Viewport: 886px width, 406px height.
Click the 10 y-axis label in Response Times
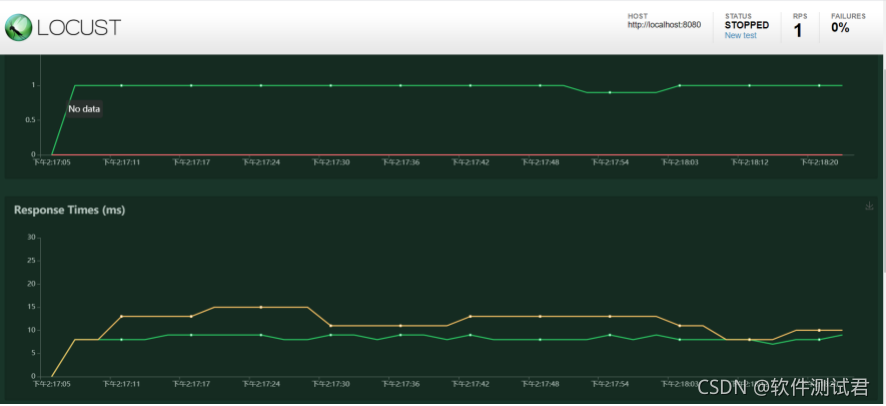pos(32,330)
